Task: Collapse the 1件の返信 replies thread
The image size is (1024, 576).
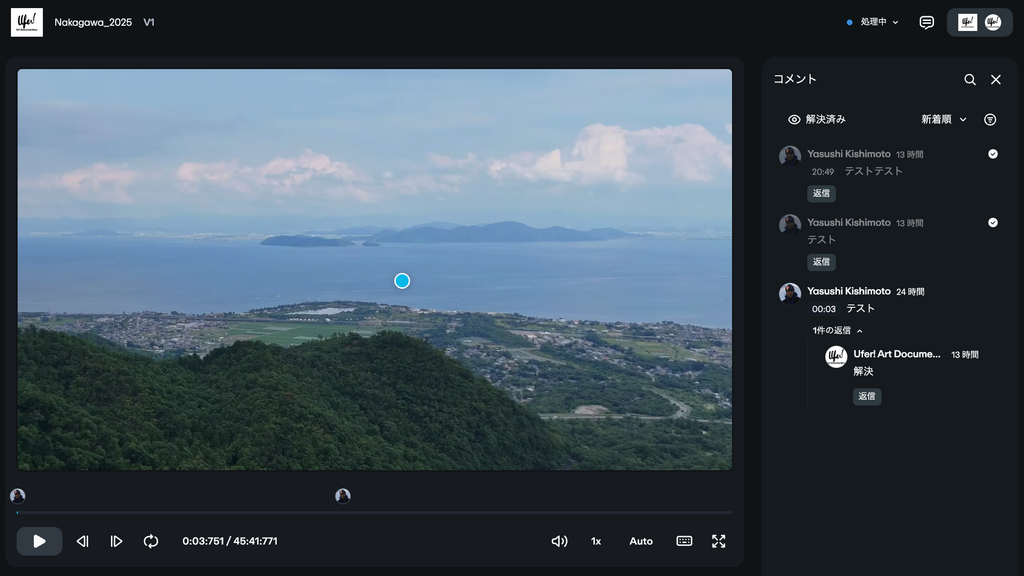Action: (x=838, y=330)
